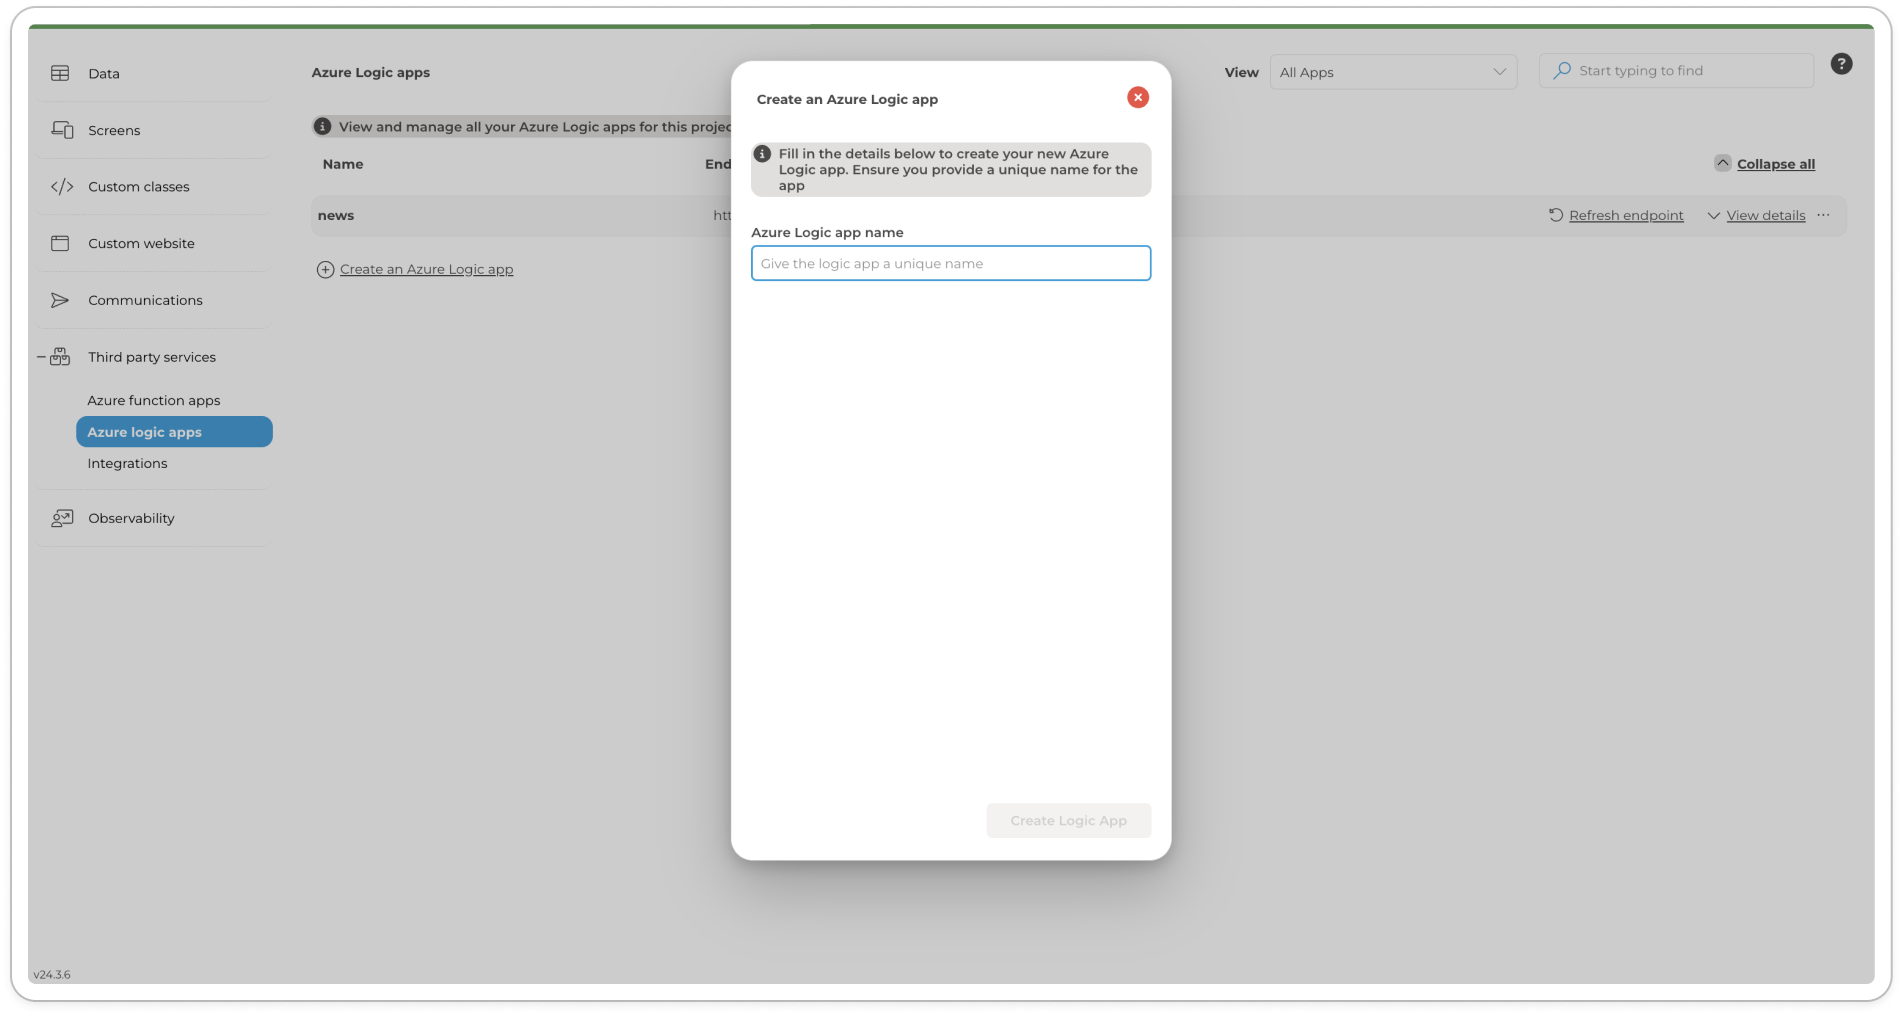Click the Azure Logic apps page heading

point(371,72)
